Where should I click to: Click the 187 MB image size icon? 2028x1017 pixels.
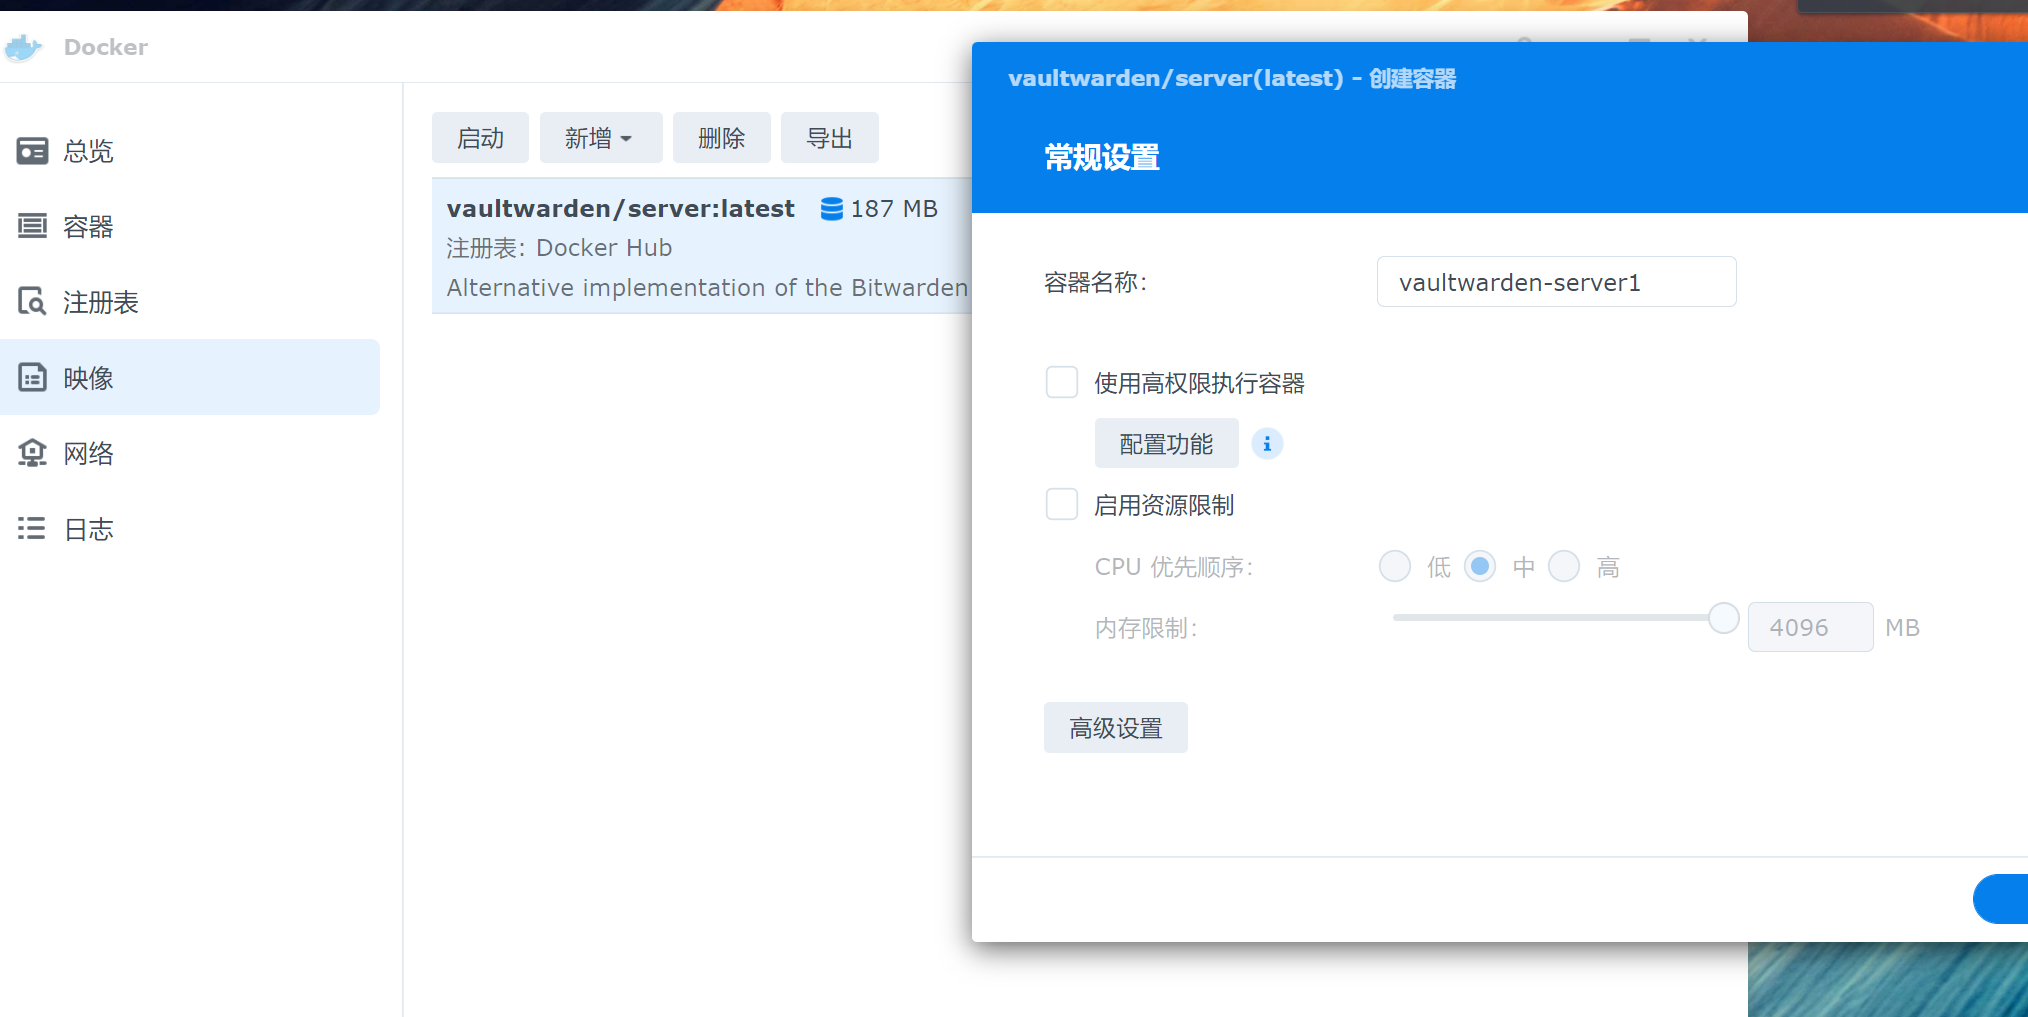tap(831, 208)
